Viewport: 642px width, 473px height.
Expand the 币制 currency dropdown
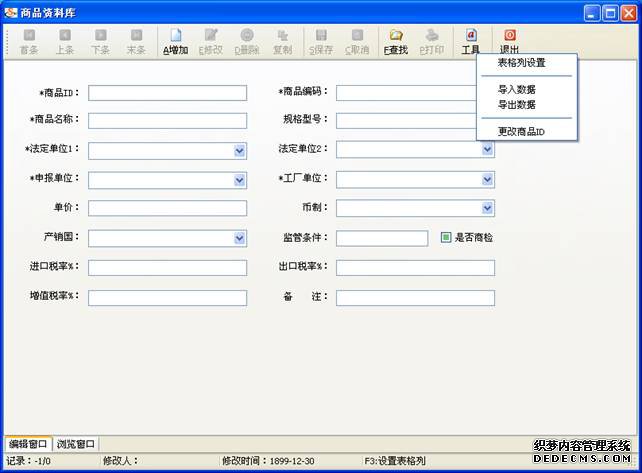488,209
